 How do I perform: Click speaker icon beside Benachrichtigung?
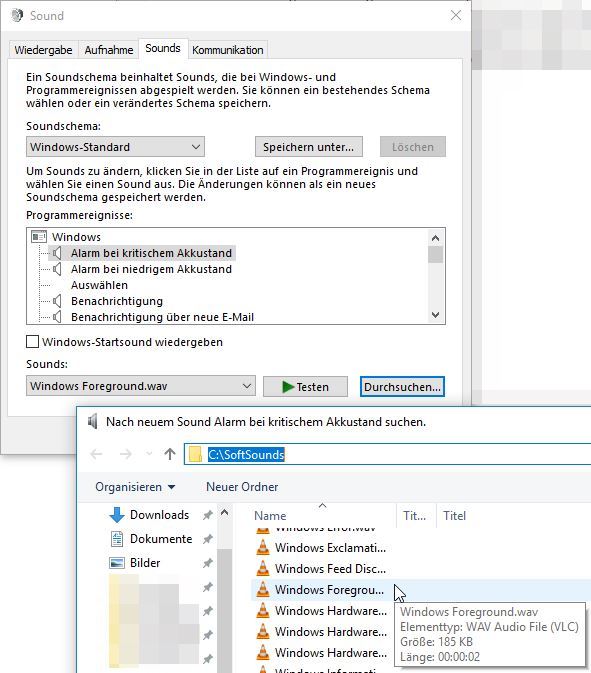point(57,301)
